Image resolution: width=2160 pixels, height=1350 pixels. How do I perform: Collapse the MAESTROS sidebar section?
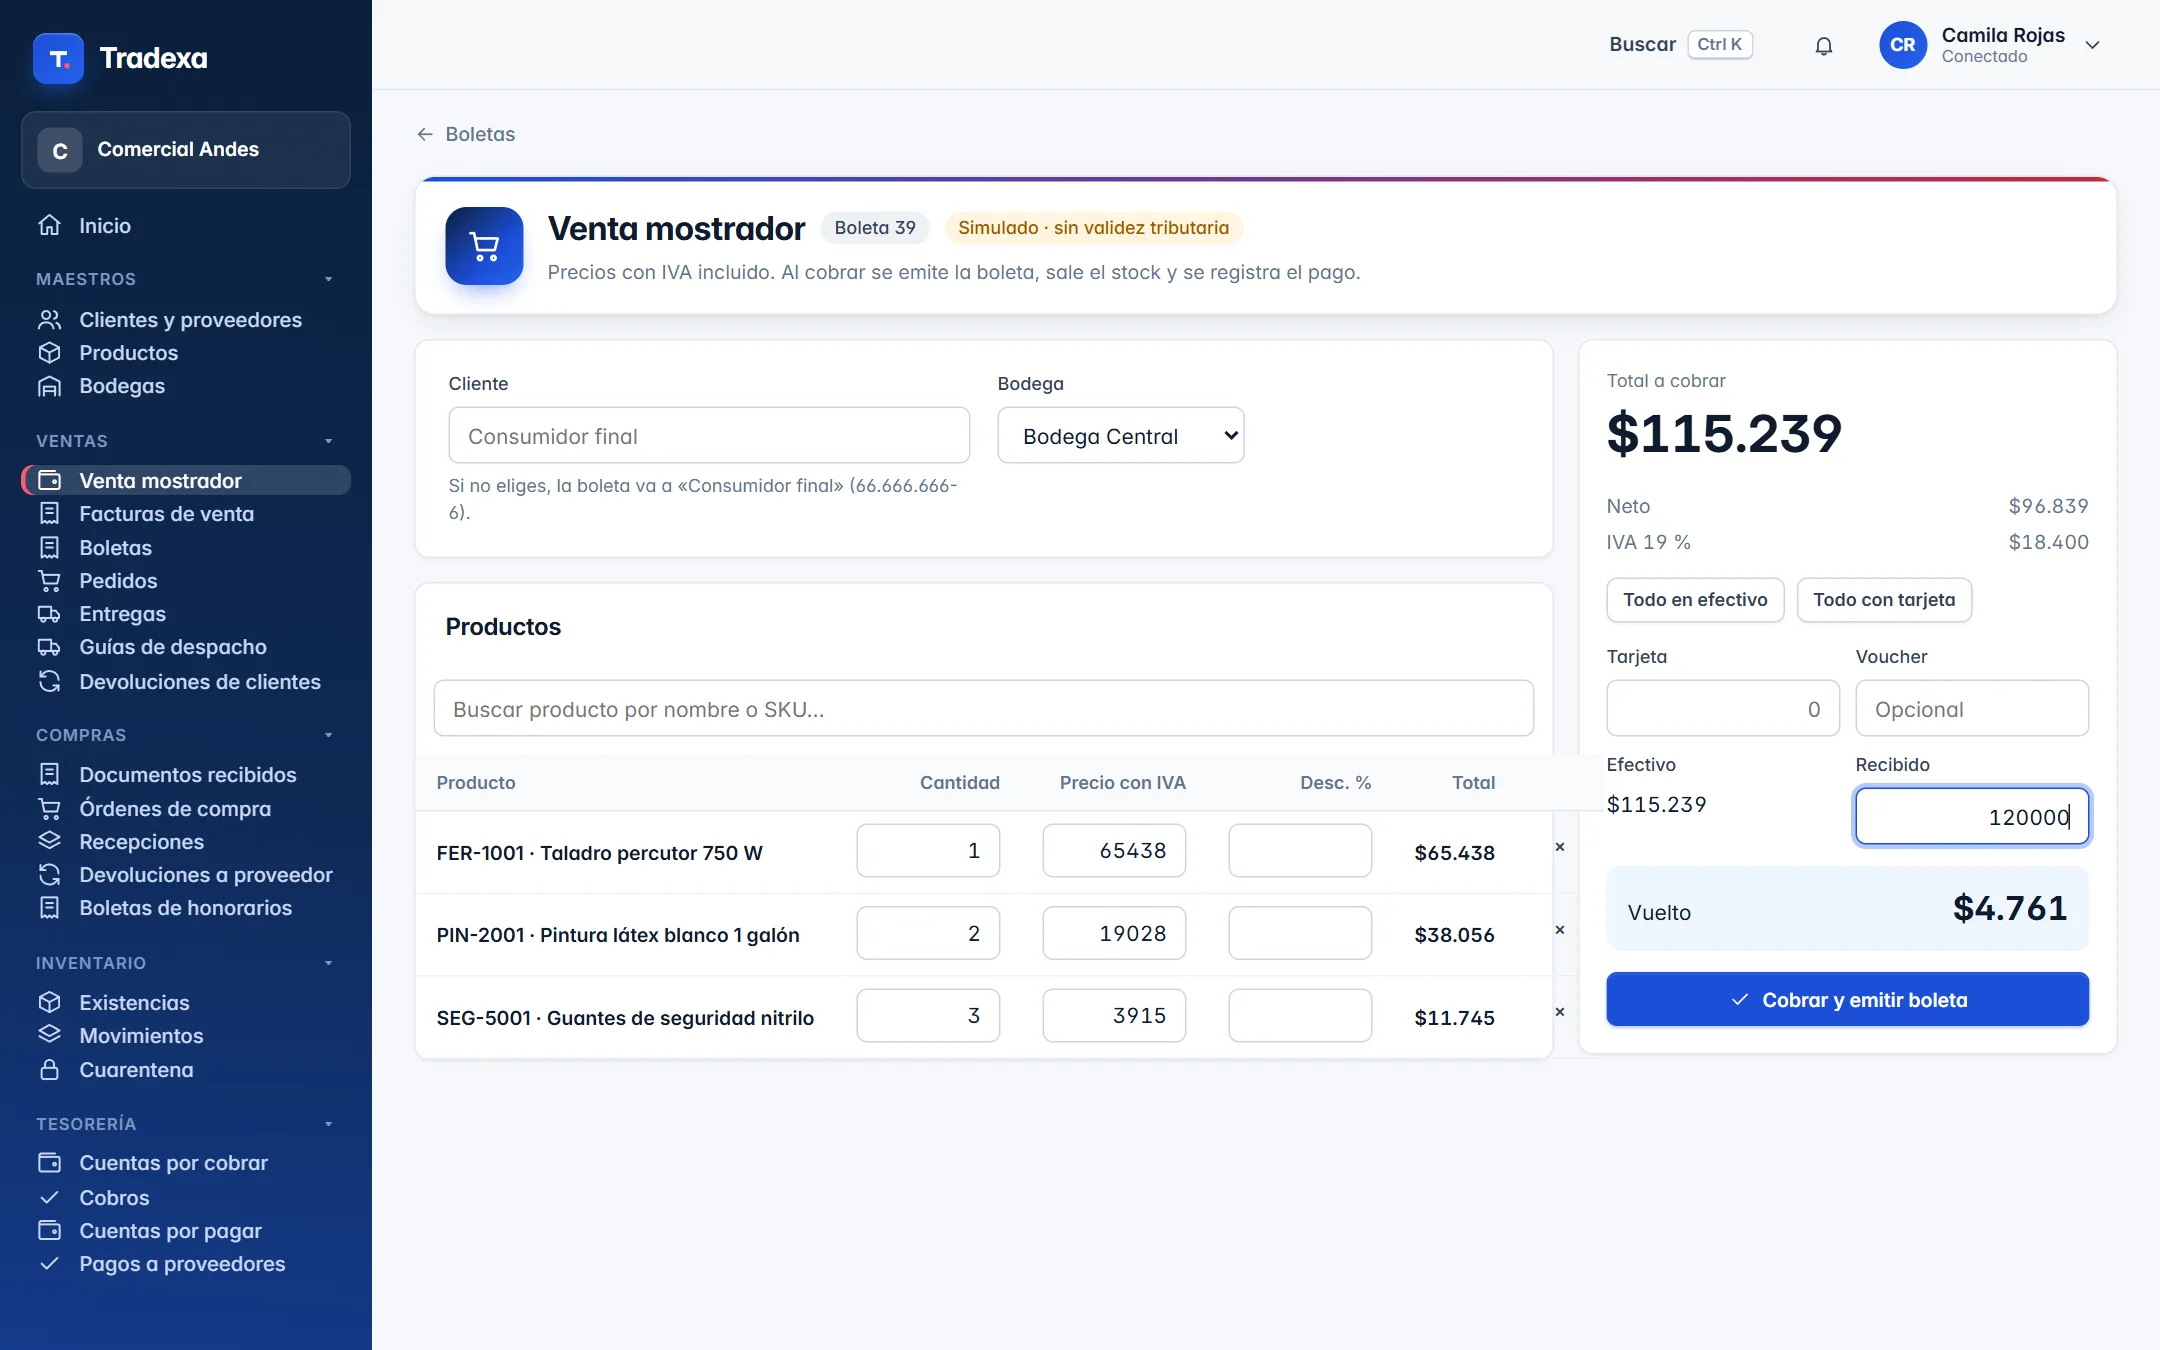tap(328, 279)
